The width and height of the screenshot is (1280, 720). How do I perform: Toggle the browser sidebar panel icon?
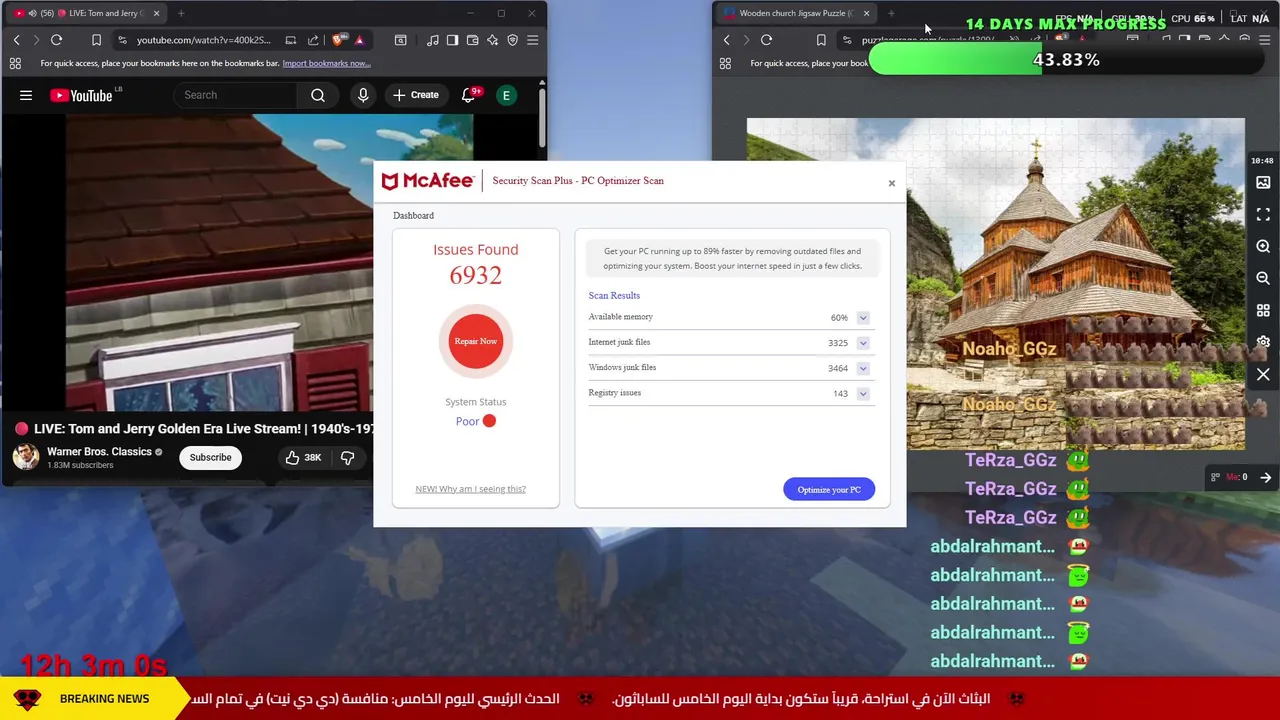[452, 40]
